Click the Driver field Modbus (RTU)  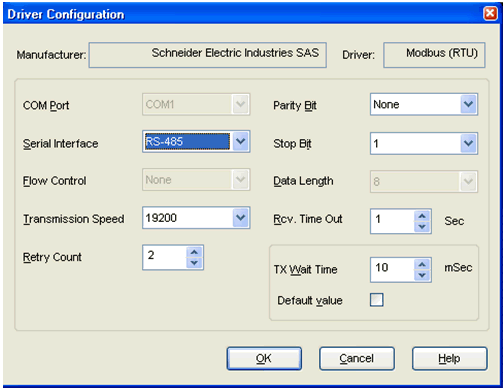coord(434,55)
